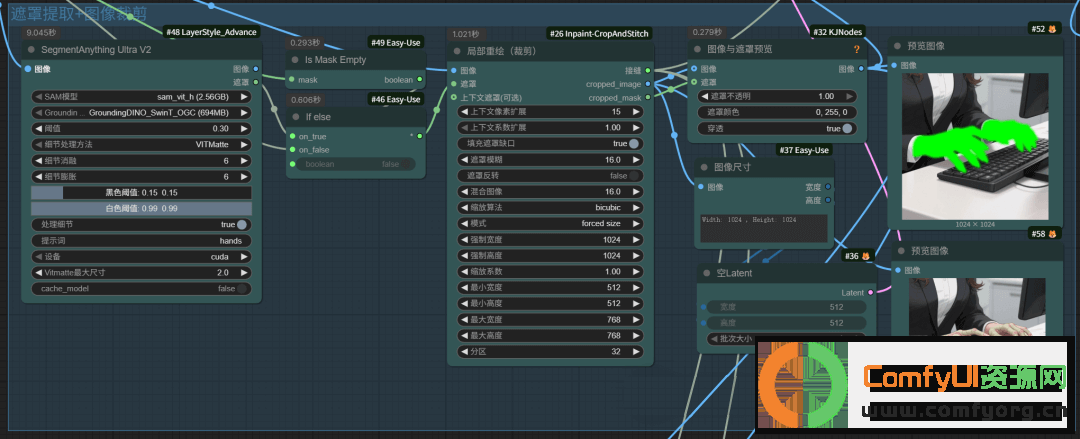
Task: Open the orange question mark help on 图像与遮罩预览
Action: [x=856, y=50]
